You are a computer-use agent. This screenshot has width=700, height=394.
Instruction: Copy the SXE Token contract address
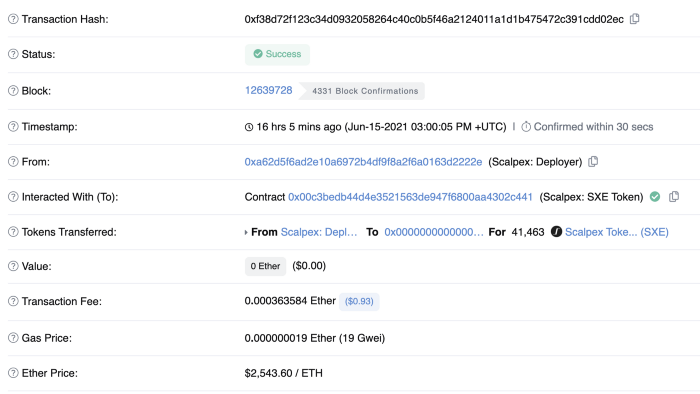pos(674,196)
